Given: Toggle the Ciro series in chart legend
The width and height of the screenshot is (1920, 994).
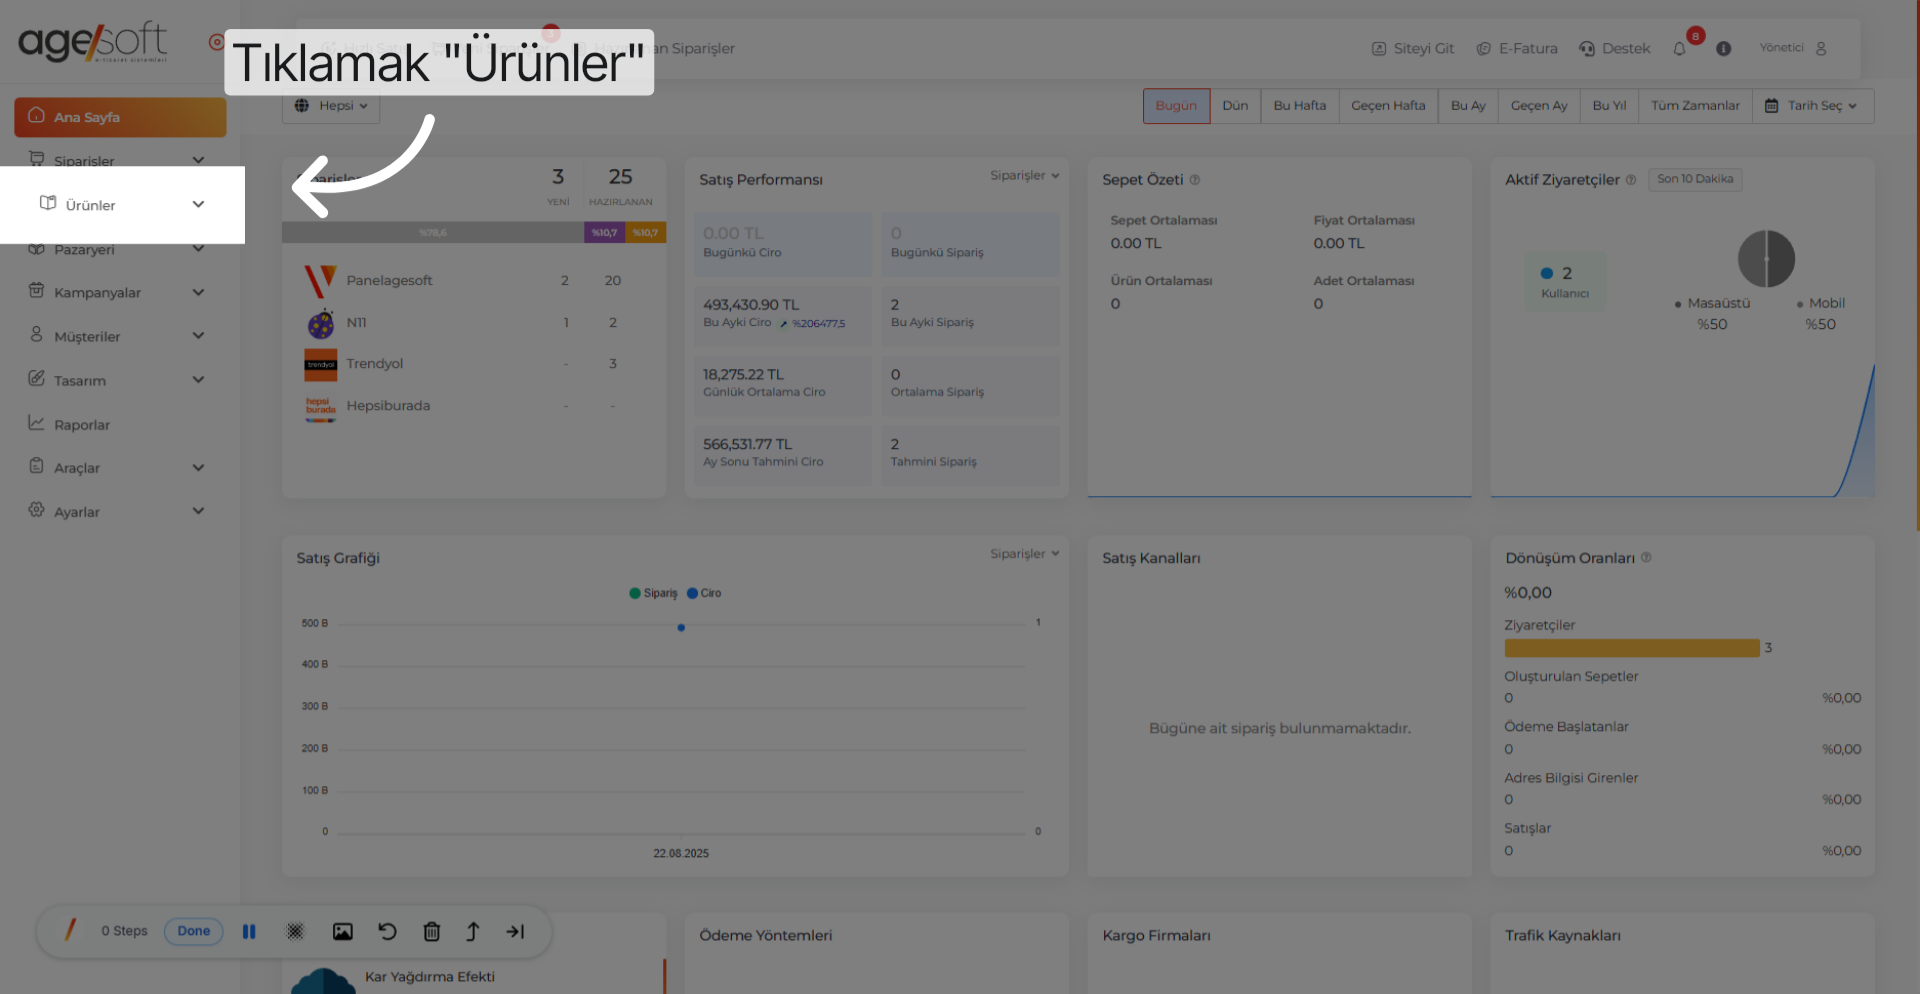Looking at the screenshot, I should click(x=704, y=593).
